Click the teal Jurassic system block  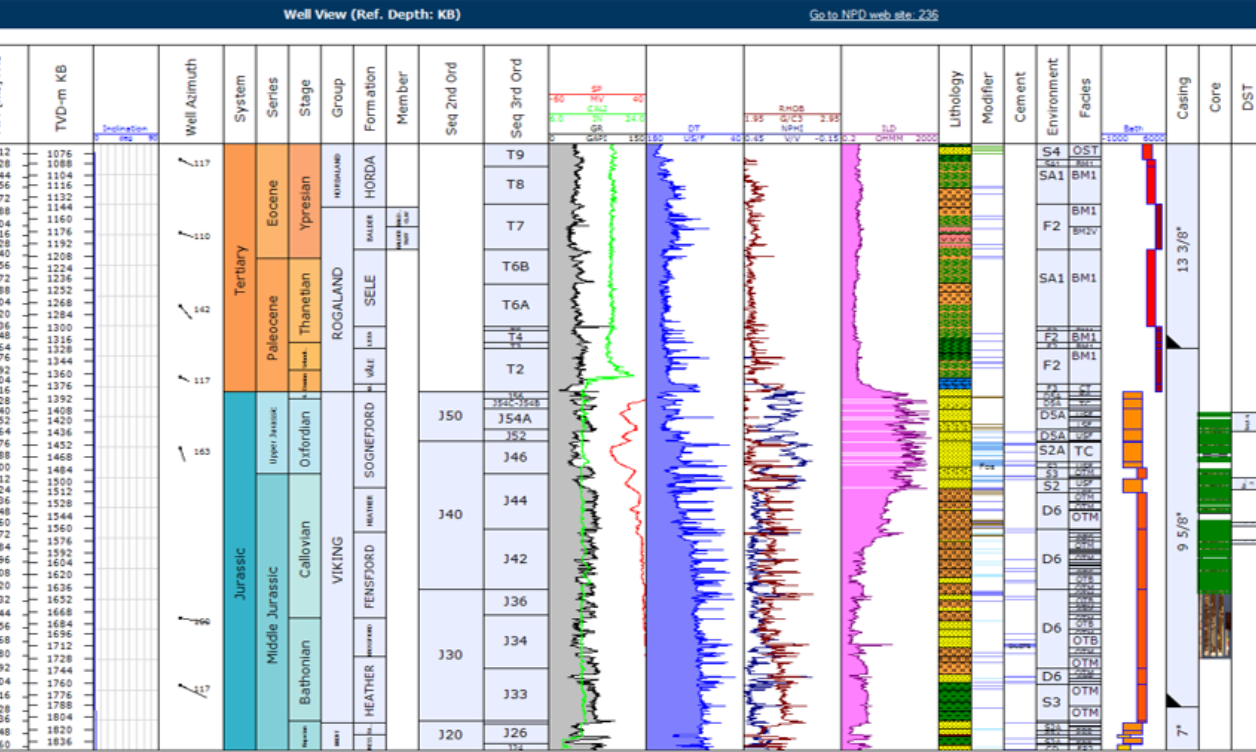pyautogui.click(x=239, y=570)
